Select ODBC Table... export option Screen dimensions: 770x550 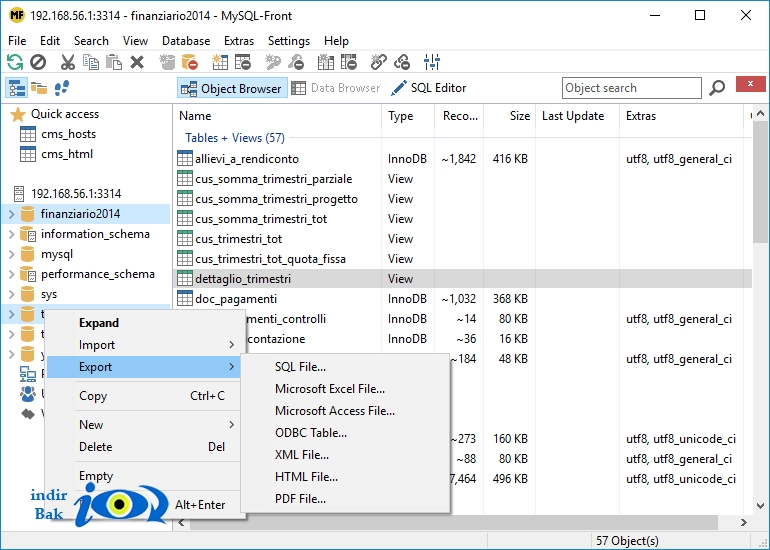point(345,433)
